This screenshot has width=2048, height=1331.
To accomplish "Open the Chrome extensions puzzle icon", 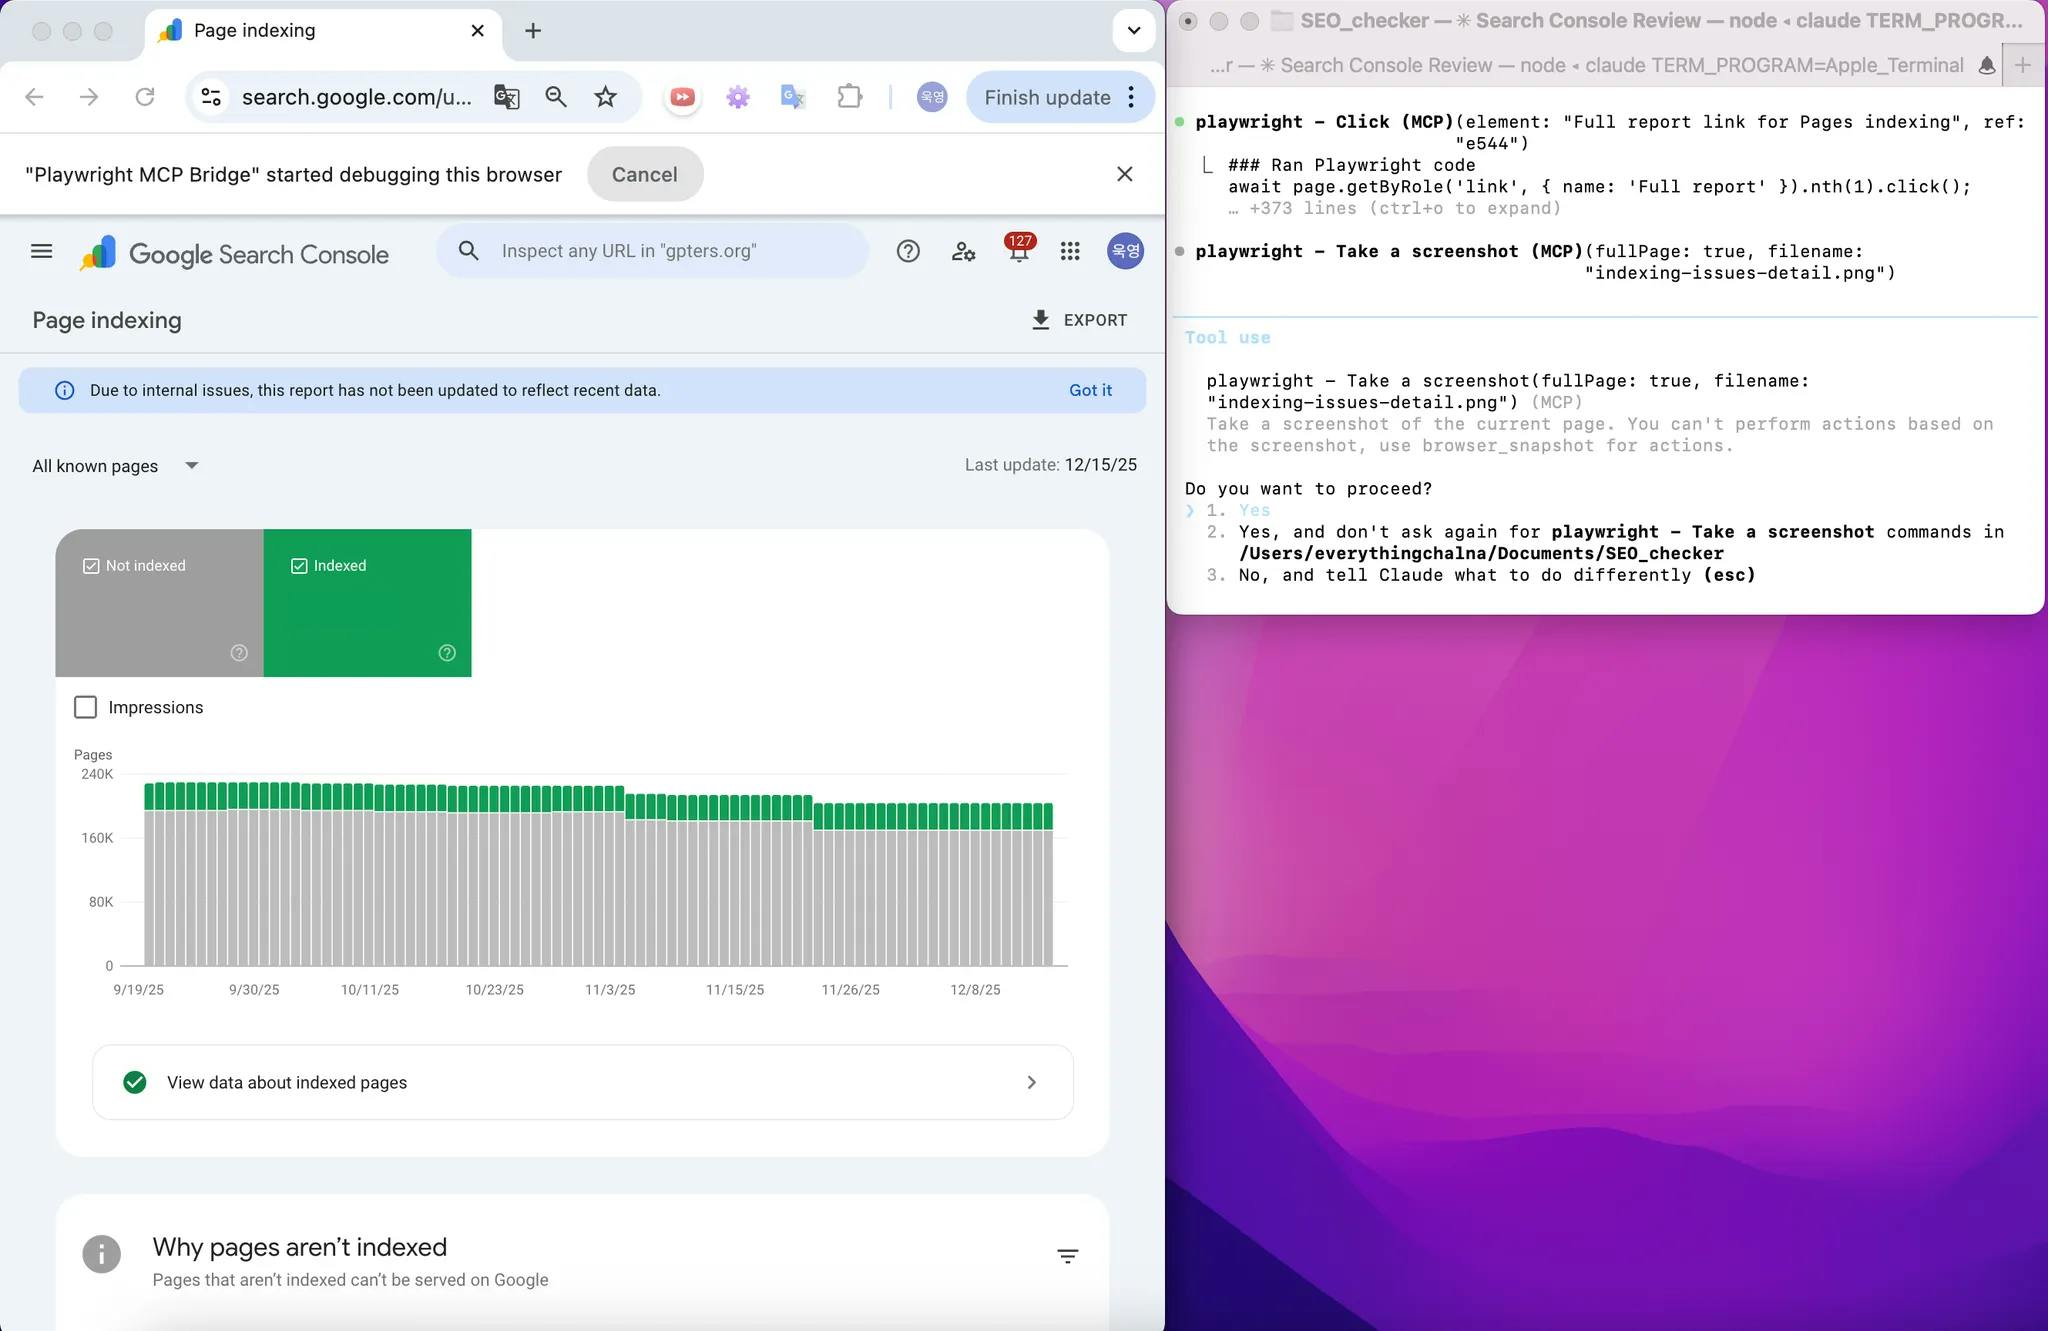I will (849, 97).
